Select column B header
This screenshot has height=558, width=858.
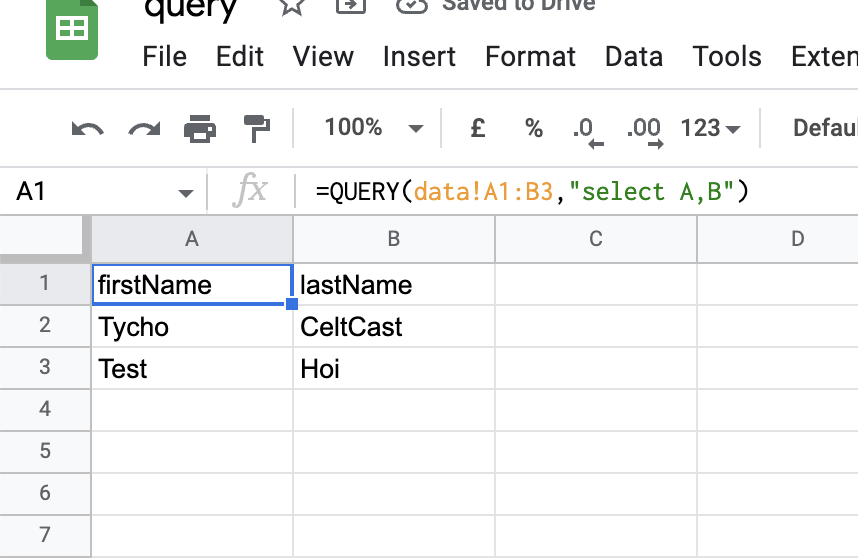(394, 239)
